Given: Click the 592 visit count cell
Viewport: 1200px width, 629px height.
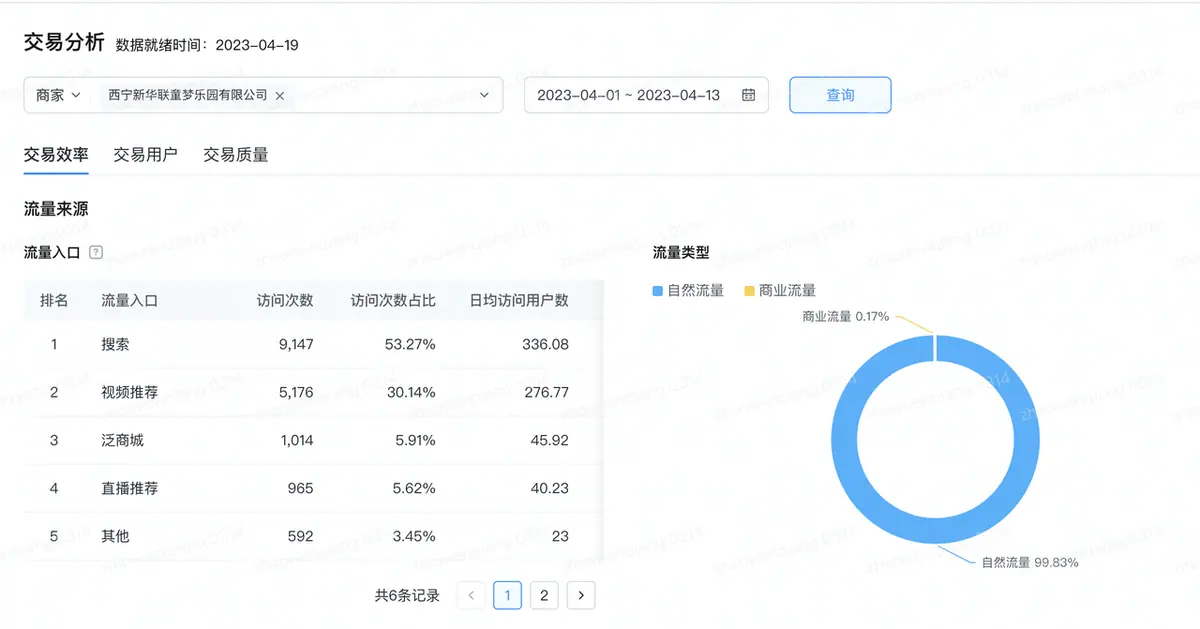Looking at the screenshot, I should [x=301, y=536].
